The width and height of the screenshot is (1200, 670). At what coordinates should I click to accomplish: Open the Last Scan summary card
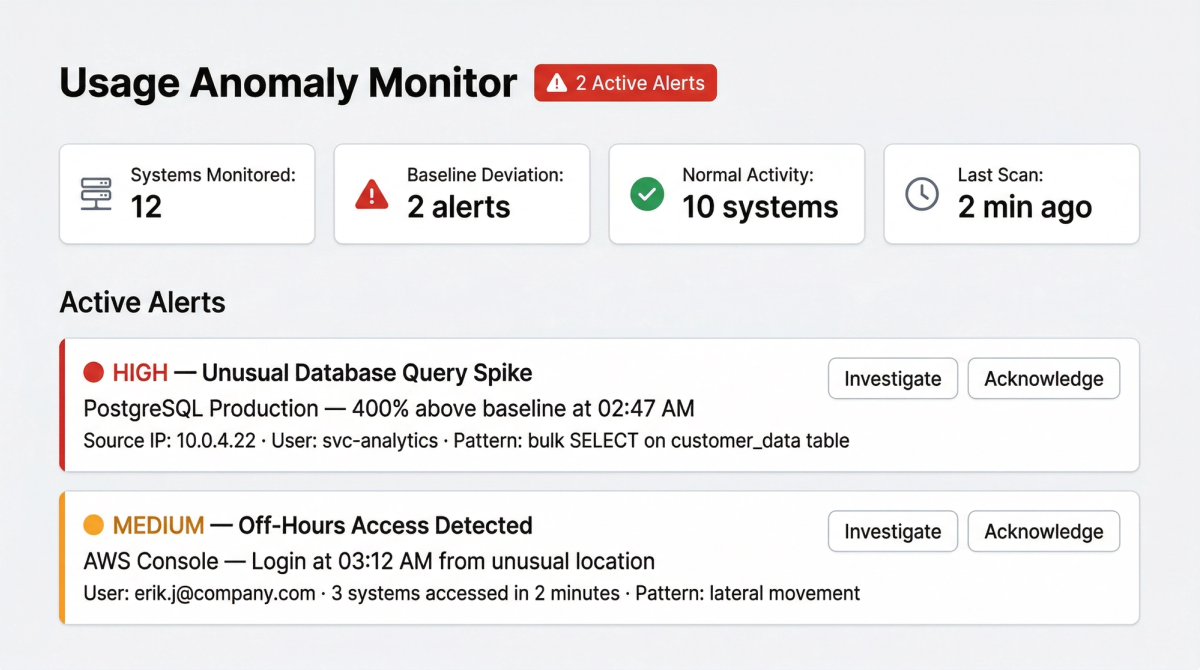click(1011, 193)
